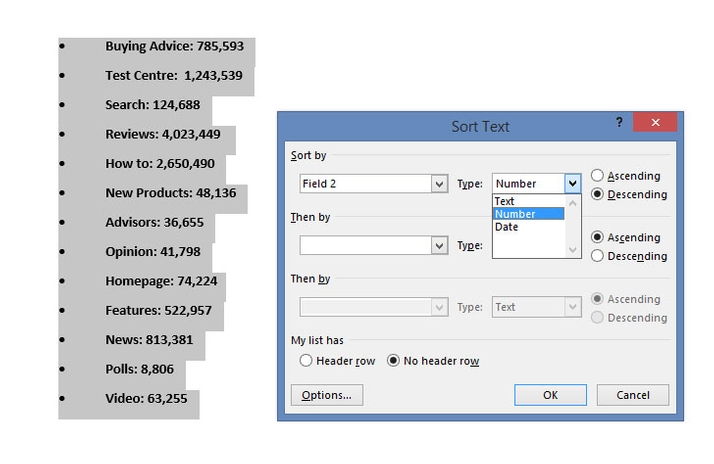Viewport: 714px width, 464px height.
Task: Choose Date in the Type list
Action: pos(528,227)
